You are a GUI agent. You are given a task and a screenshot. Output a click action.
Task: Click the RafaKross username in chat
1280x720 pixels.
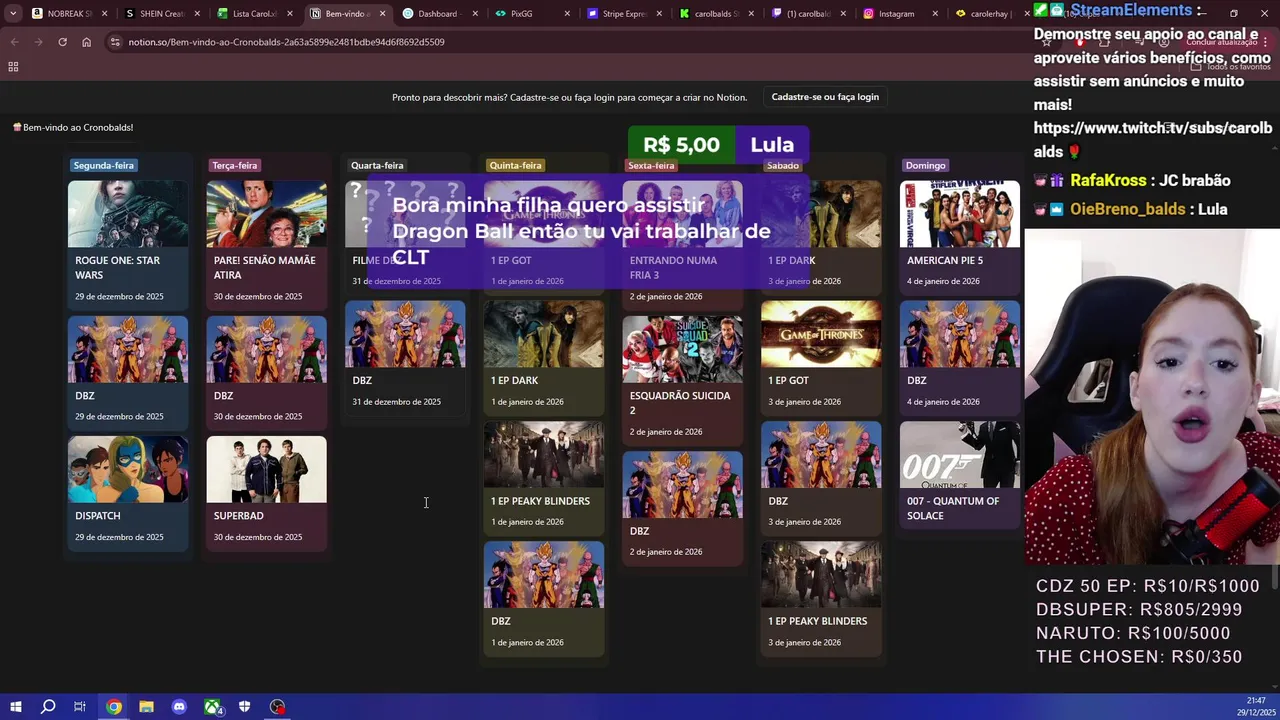click(x=1108, y=181)
